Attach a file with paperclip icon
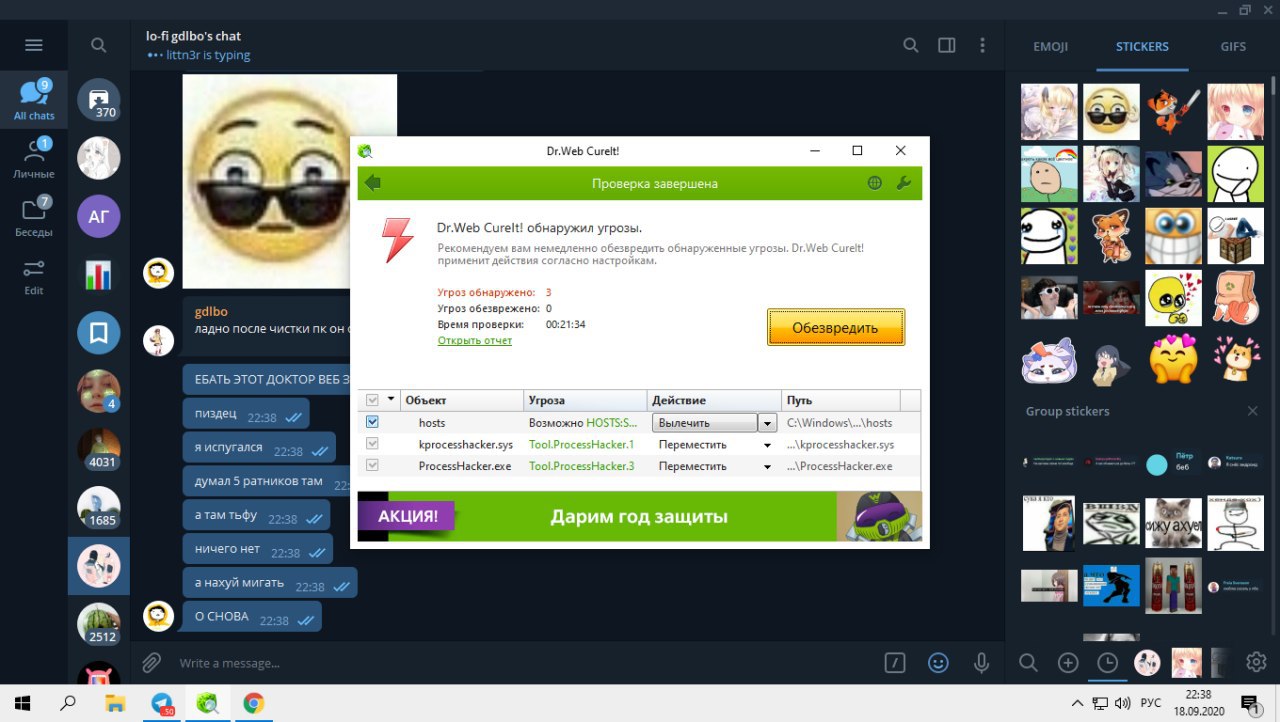1280x722 pixels. pyautogui.click(x=151, y=662)
